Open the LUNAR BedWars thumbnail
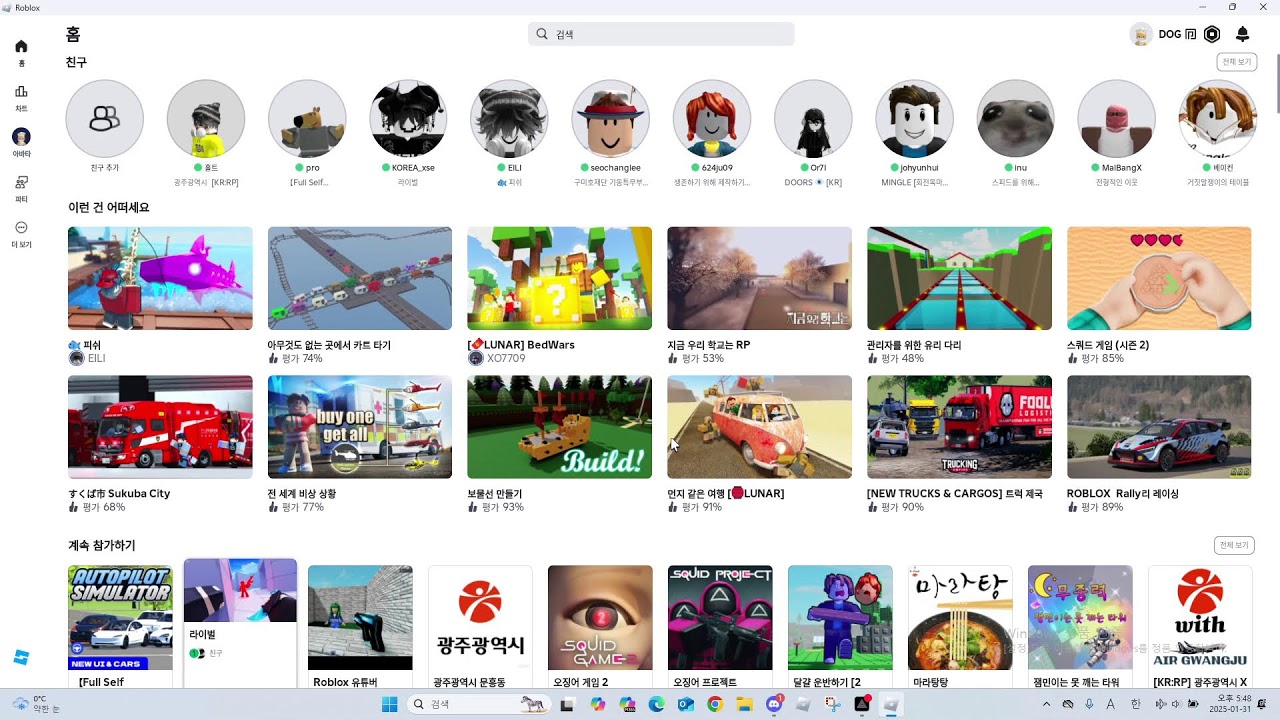1280x720 pixels. [x=559, y=278]
